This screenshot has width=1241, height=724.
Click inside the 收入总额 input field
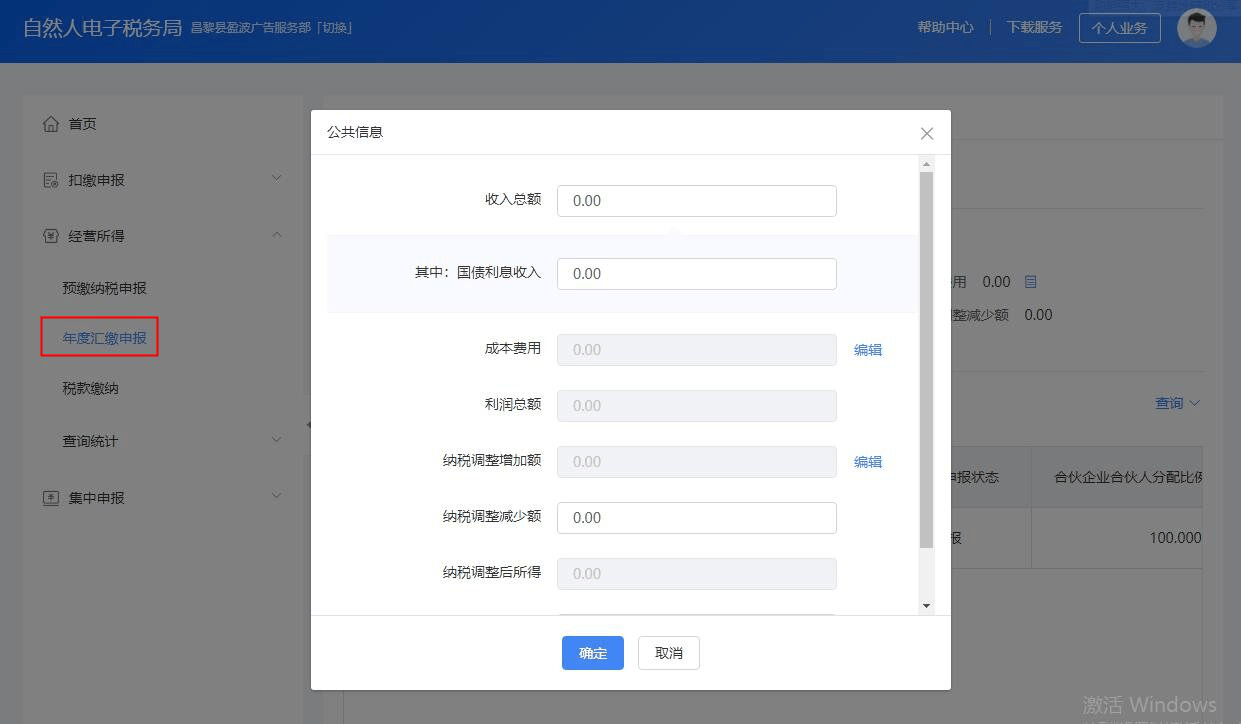point(696,200)
